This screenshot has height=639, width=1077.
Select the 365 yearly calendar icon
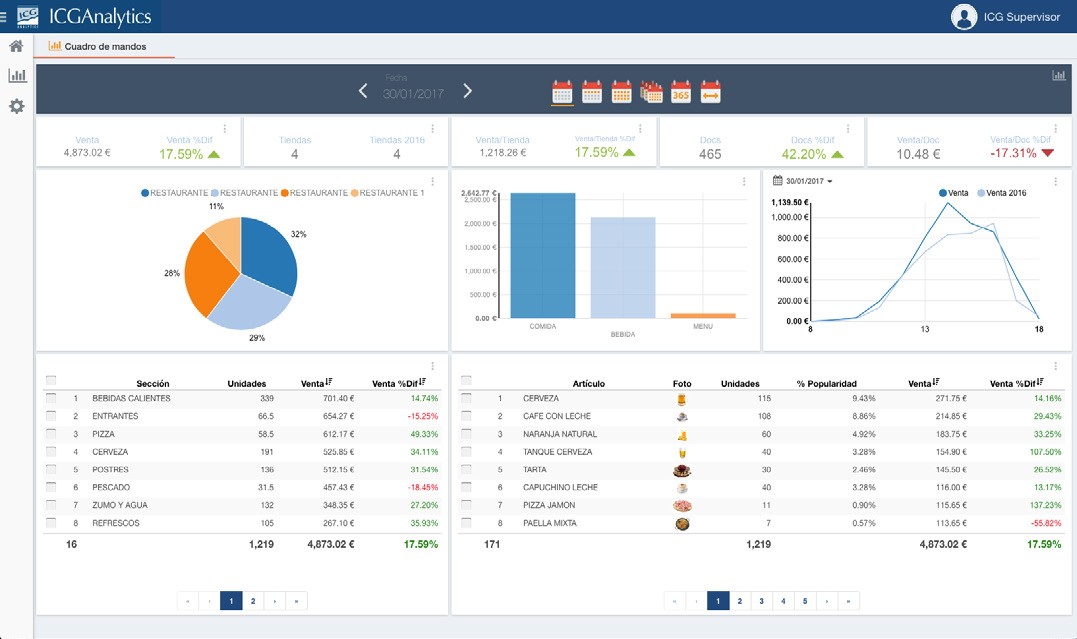[681, 92]
